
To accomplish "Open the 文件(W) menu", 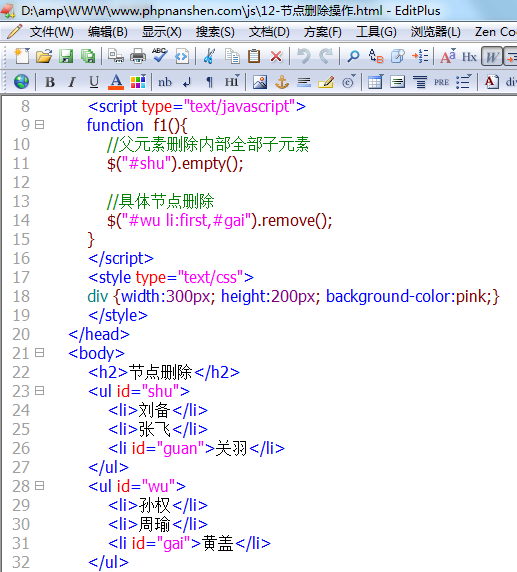I will [x=51, y=32].
